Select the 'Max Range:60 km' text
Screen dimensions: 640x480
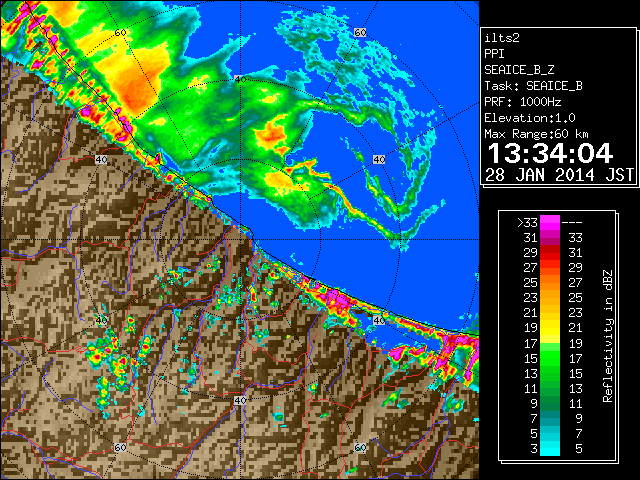536,134
